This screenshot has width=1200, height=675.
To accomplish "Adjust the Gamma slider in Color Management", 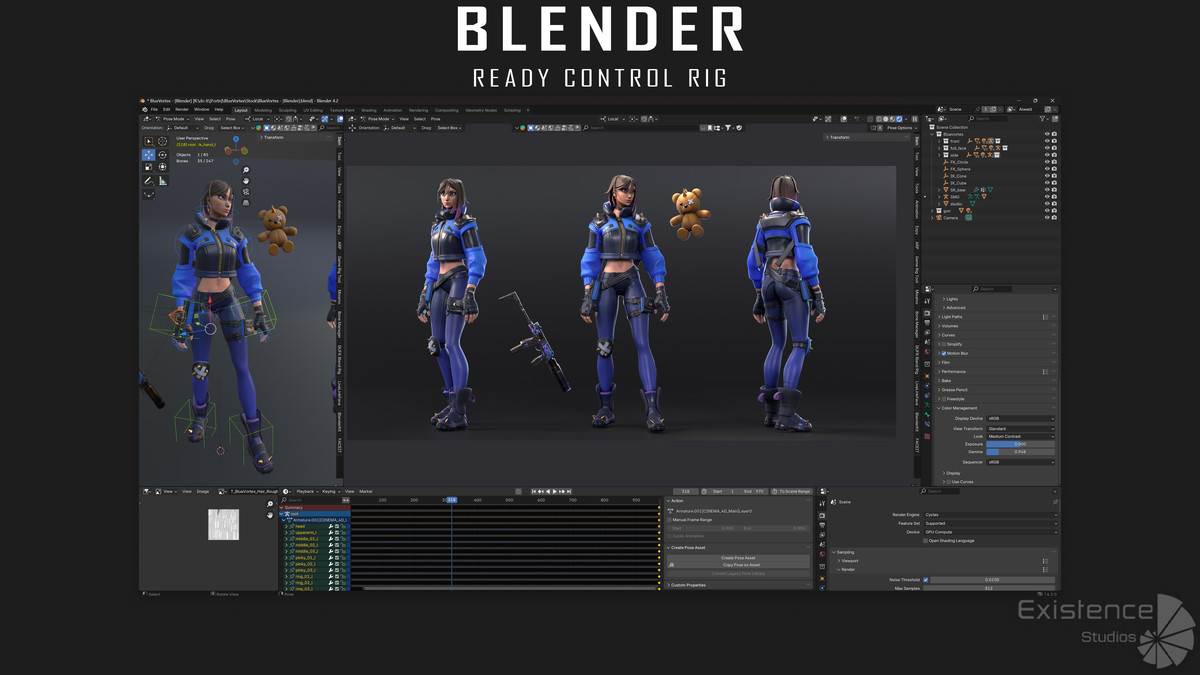I will point(1021,452).
